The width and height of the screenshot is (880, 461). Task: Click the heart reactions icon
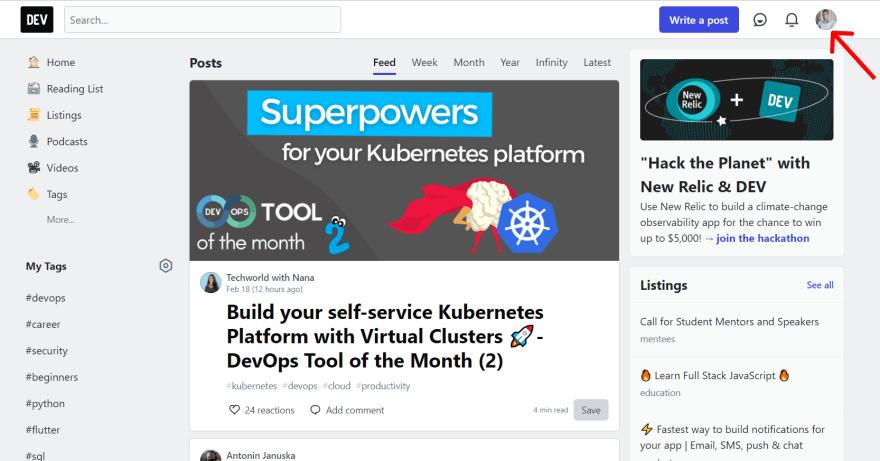pyautogui.click(x=234, y=410)
